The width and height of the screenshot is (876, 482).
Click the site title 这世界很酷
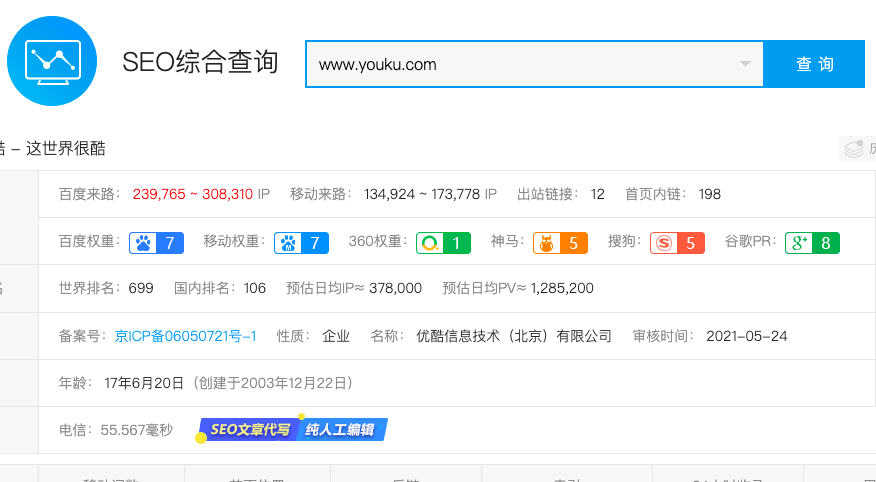(65, 149)
